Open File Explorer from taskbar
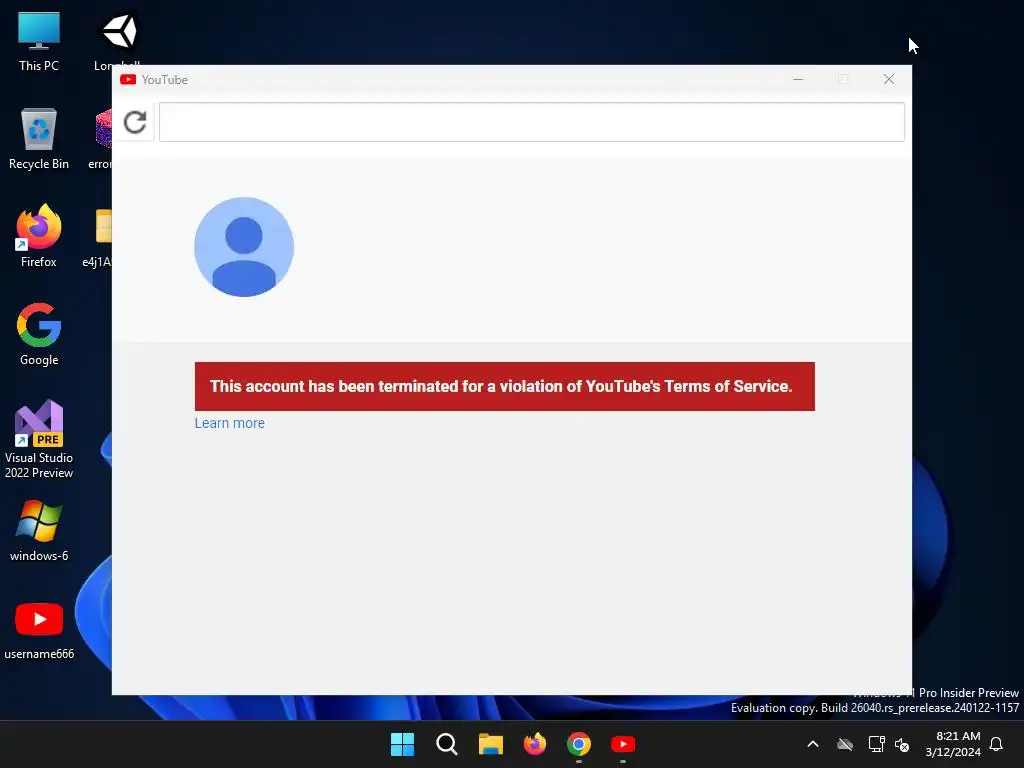This screenshot has width=1024, height=768. tap(490, 744)
